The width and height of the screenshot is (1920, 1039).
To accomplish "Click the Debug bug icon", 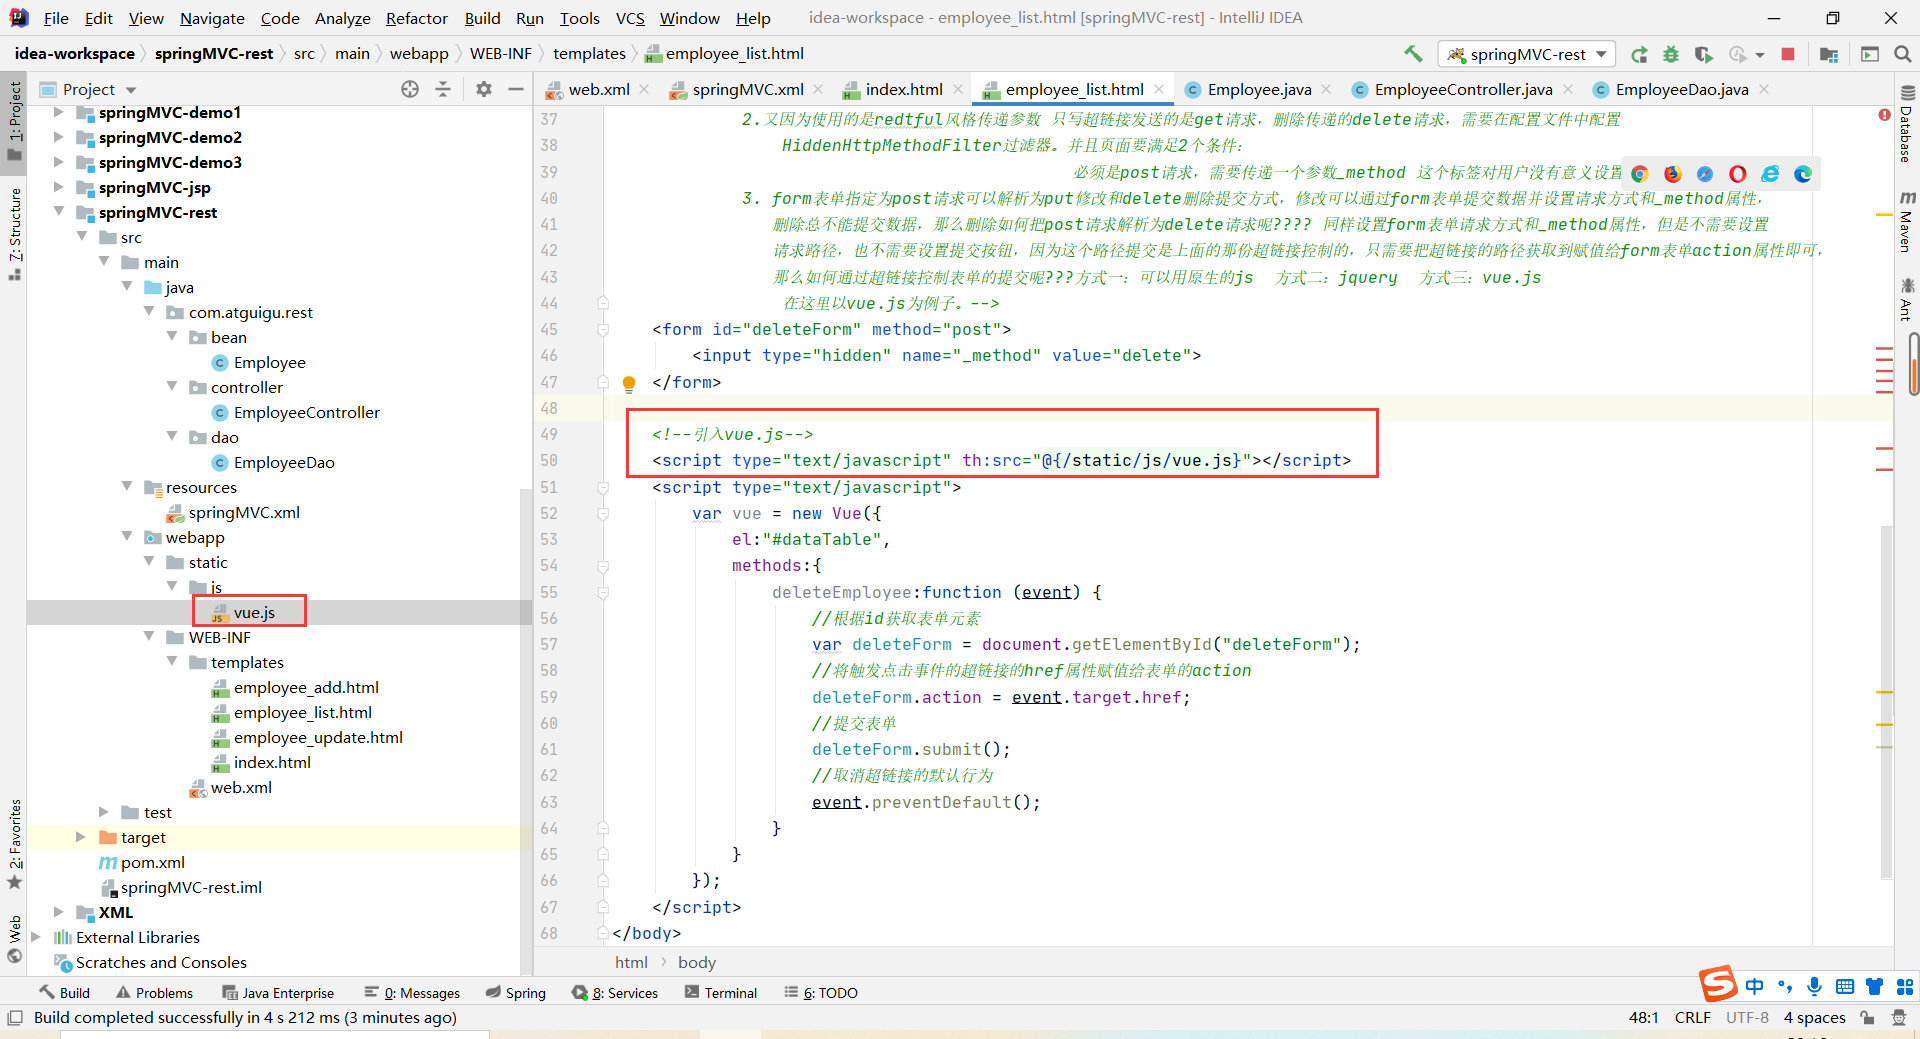I will pos(1671,55).
